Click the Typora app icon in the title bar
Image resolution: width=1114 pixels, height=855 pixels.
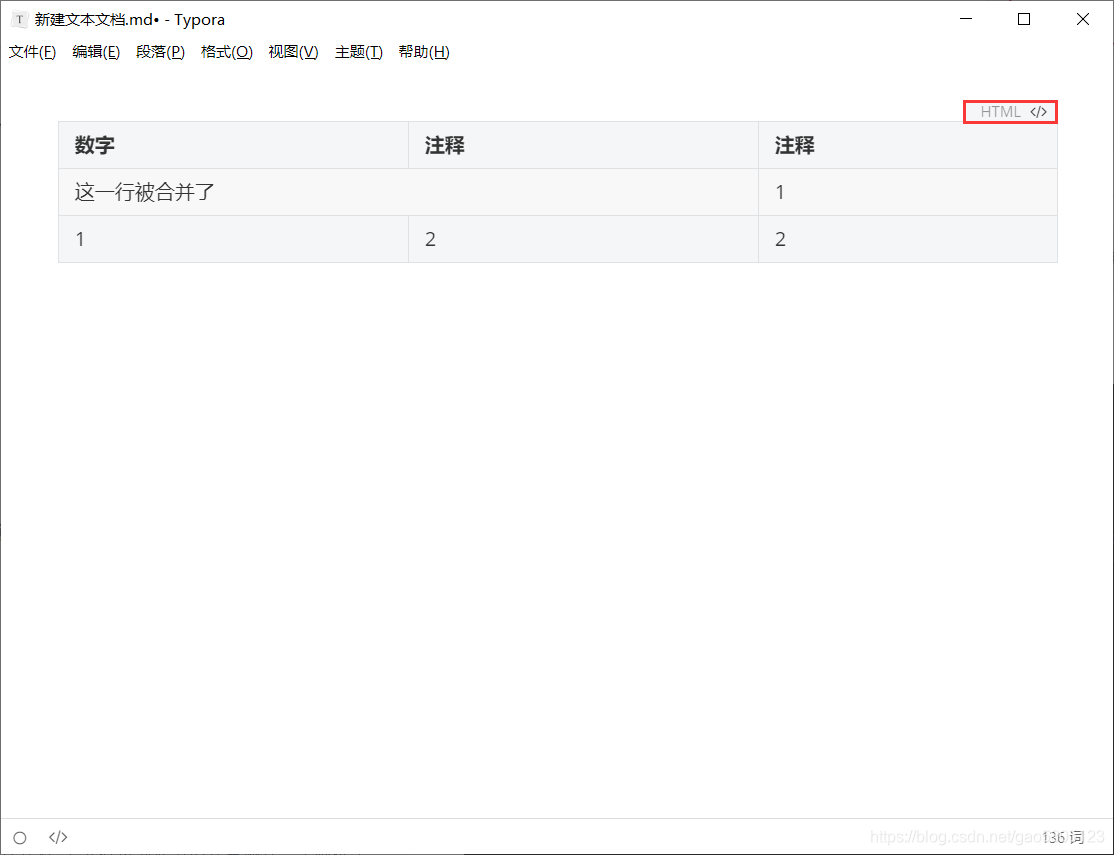click(x=18, y=19)
